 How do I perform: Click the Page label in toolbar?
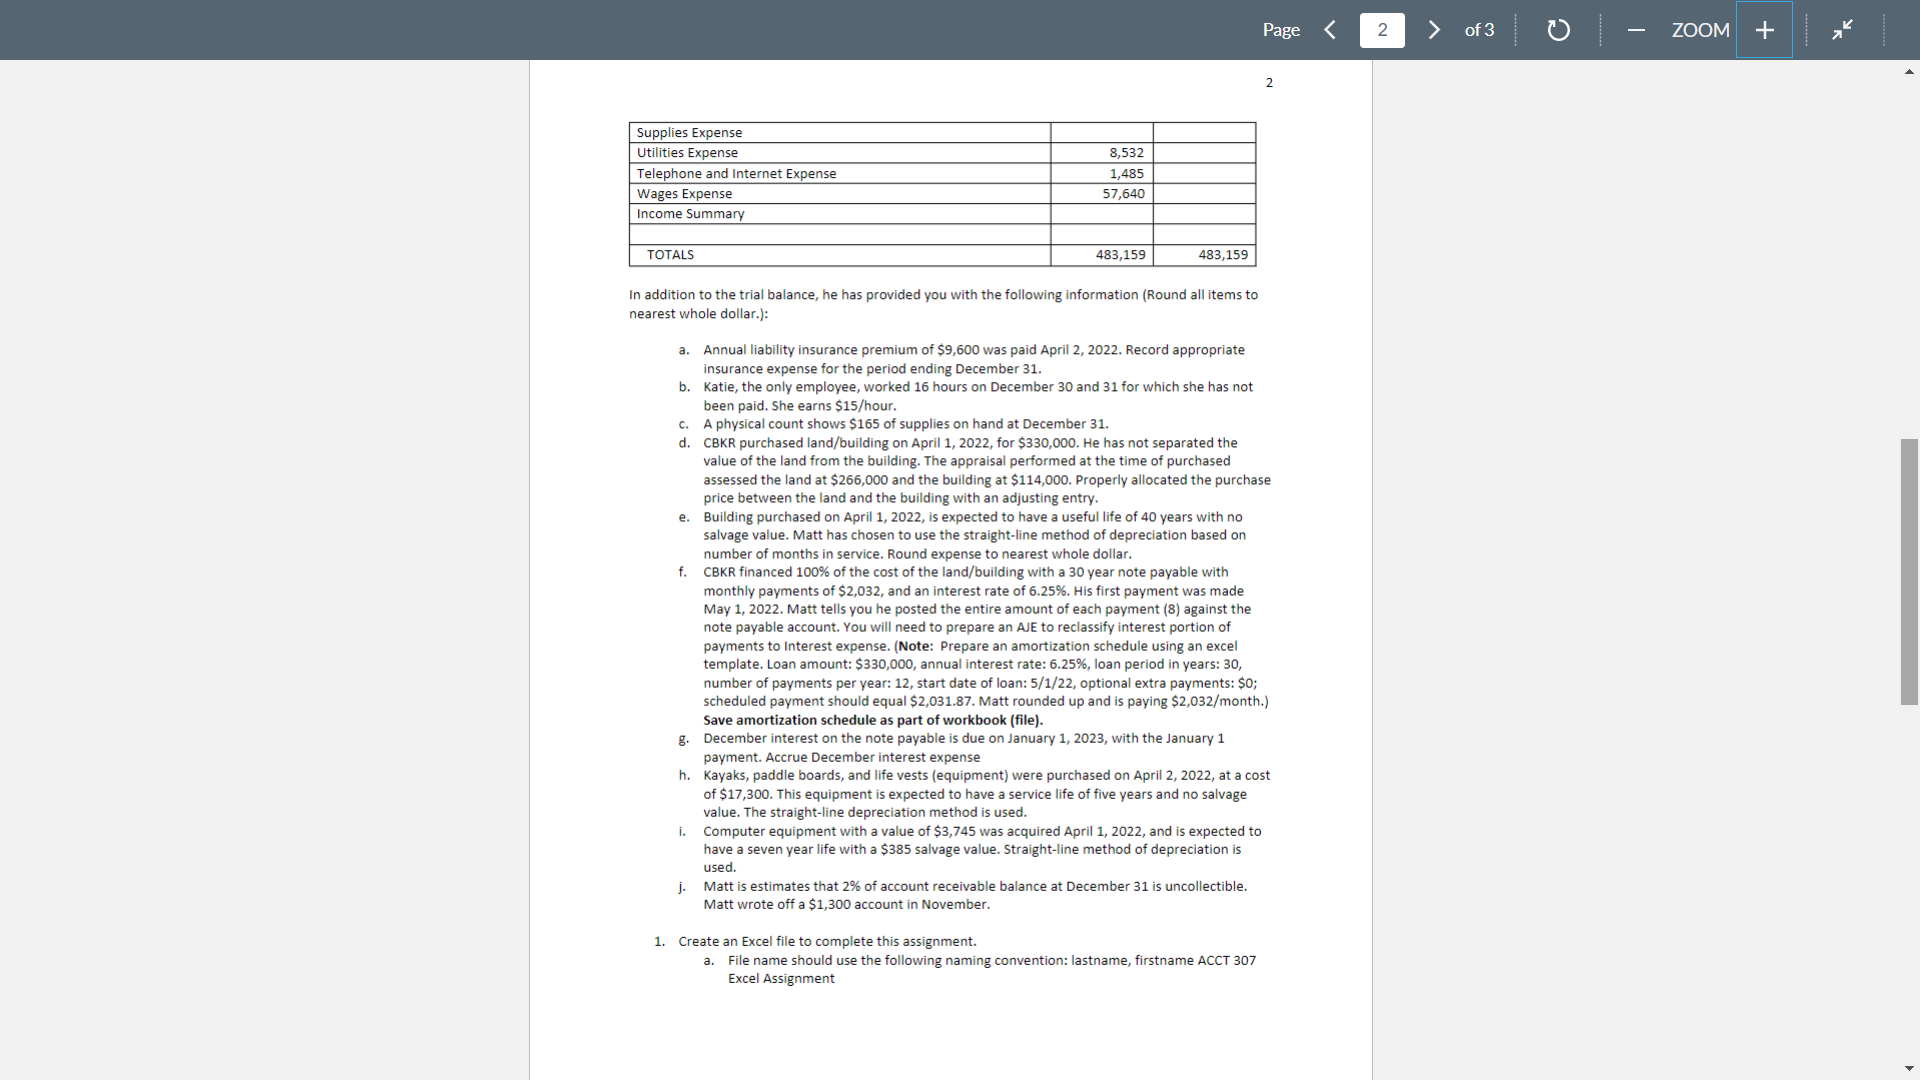[x=1281, y=30]
